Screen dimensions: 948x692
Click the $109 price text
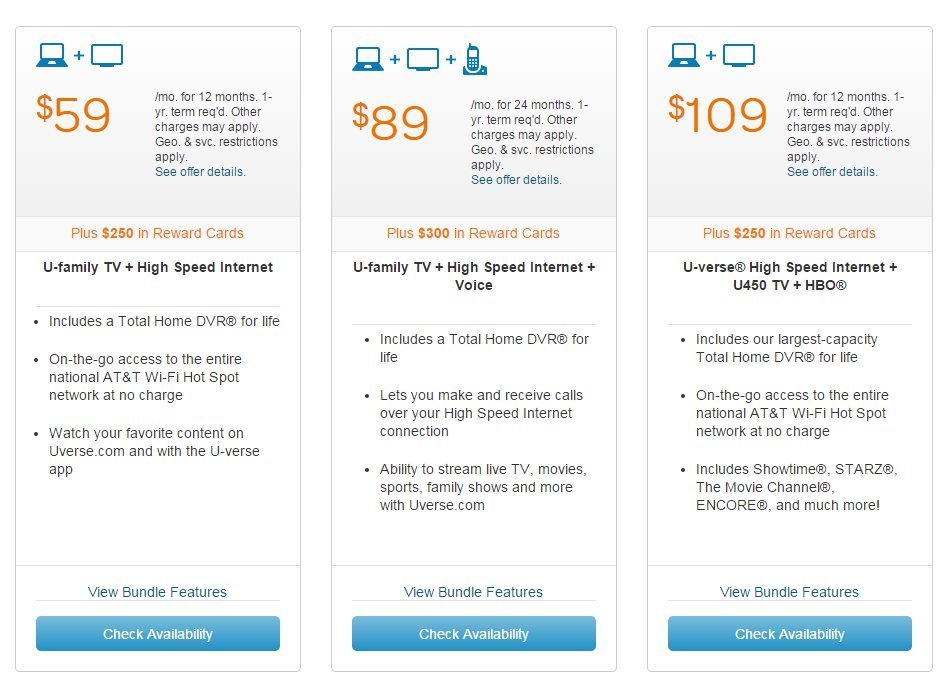718,114
